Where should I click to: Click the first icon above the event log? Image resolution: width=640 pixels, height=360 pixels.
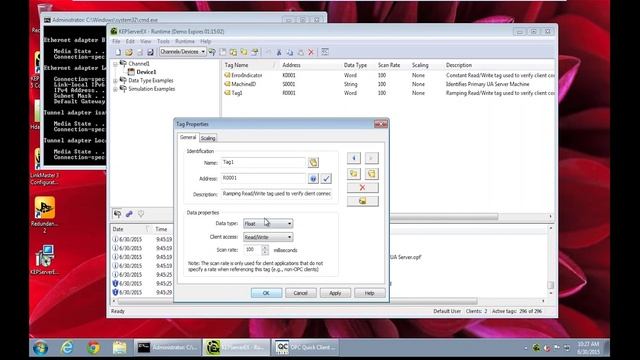118,213
